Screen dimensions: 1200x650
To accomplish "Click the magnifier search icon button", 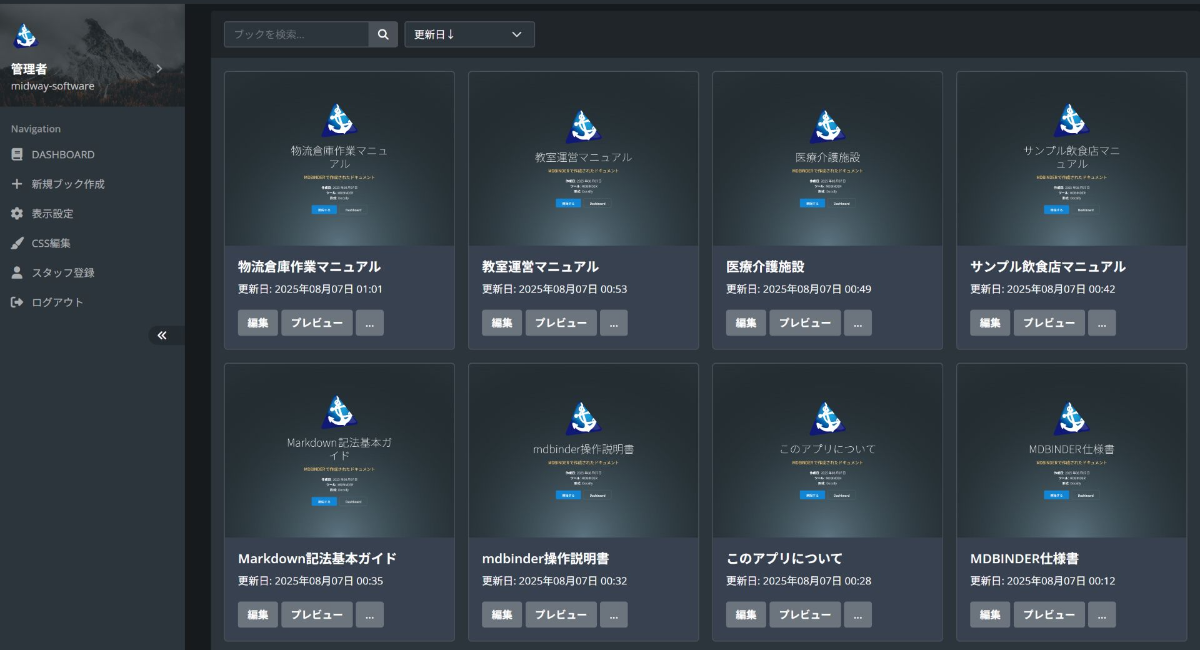I will [x=383, y=34].
